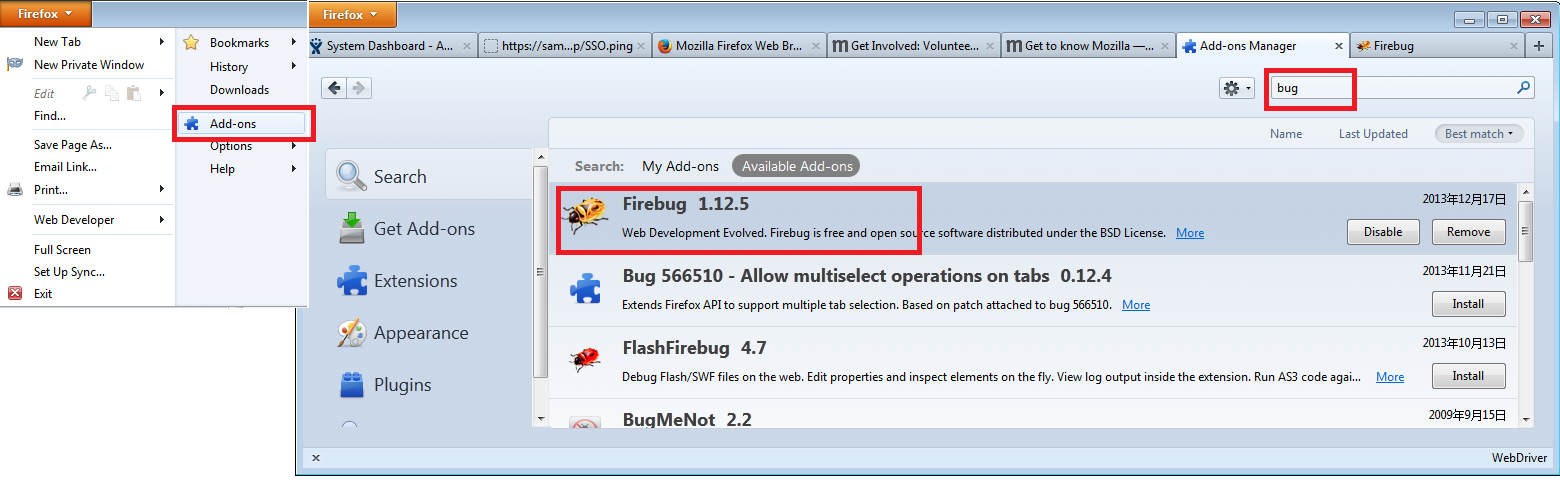This screenshot has height=482, width=1560.
Task: Choose Email Link from Firefox menu
Action: coord(65,167)
